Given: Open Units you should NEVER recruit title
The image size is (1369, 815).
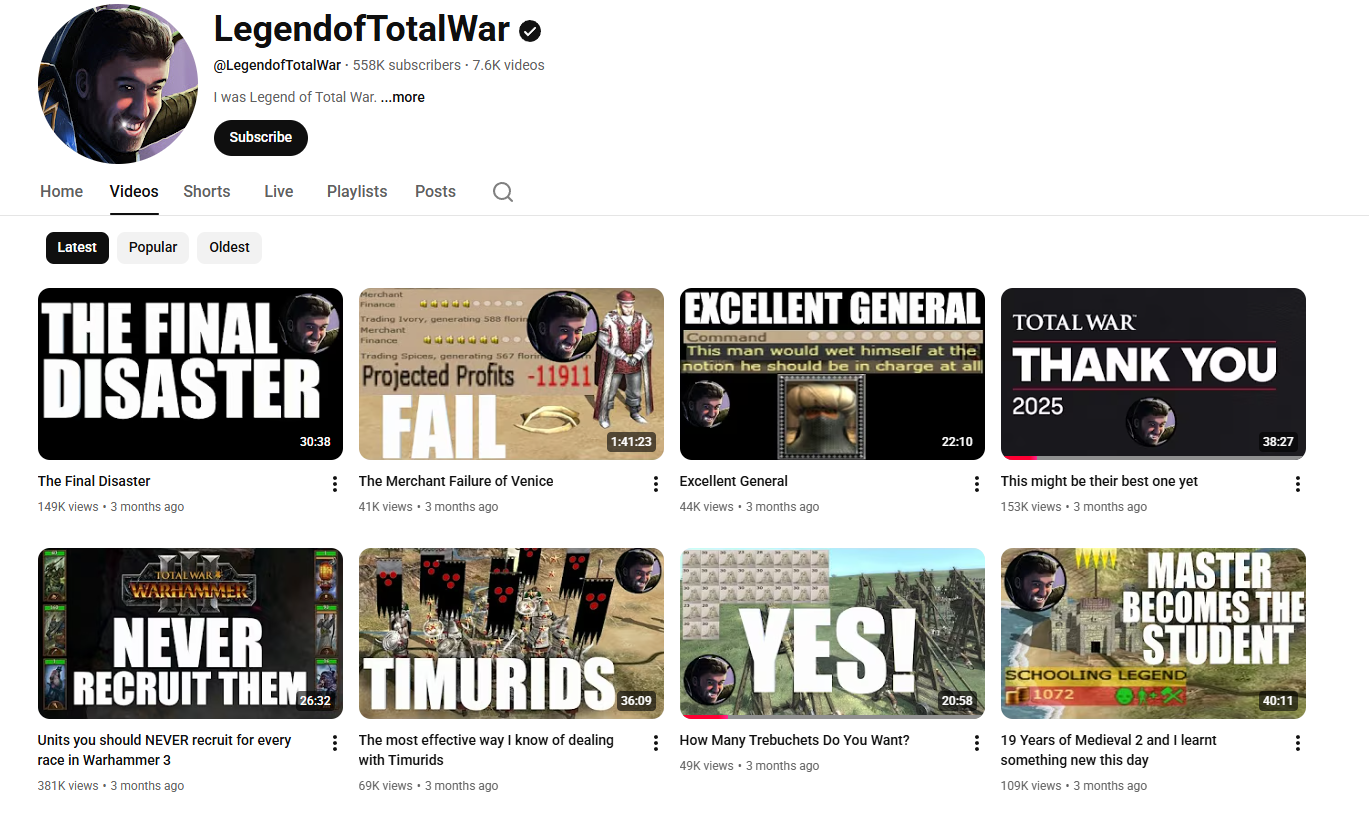Looking at the screenshot, I should [165, 750].
